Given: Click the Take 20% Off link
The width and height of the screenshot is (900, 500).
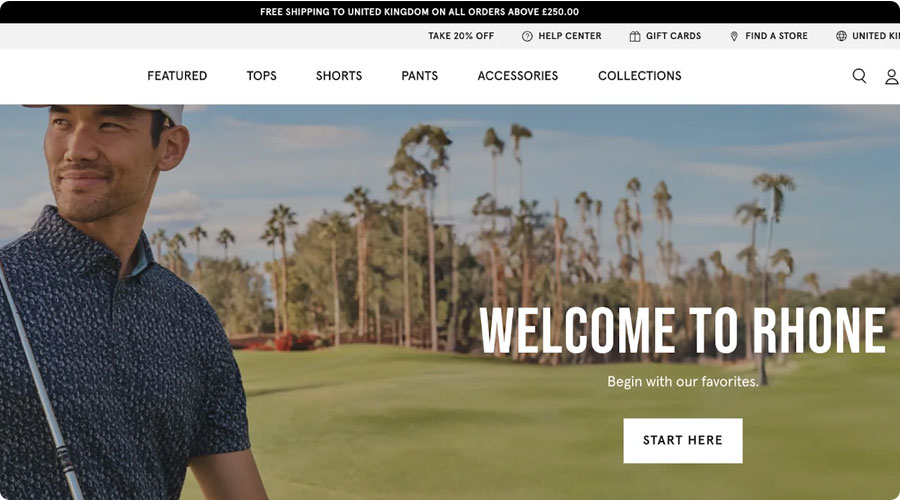Looking at the screenshot, I should pos(461,36).
